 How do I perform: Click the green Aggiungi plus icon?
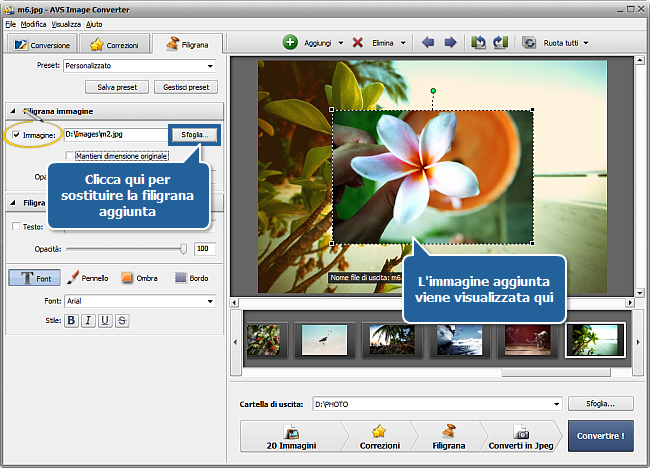tap(290, 43)
